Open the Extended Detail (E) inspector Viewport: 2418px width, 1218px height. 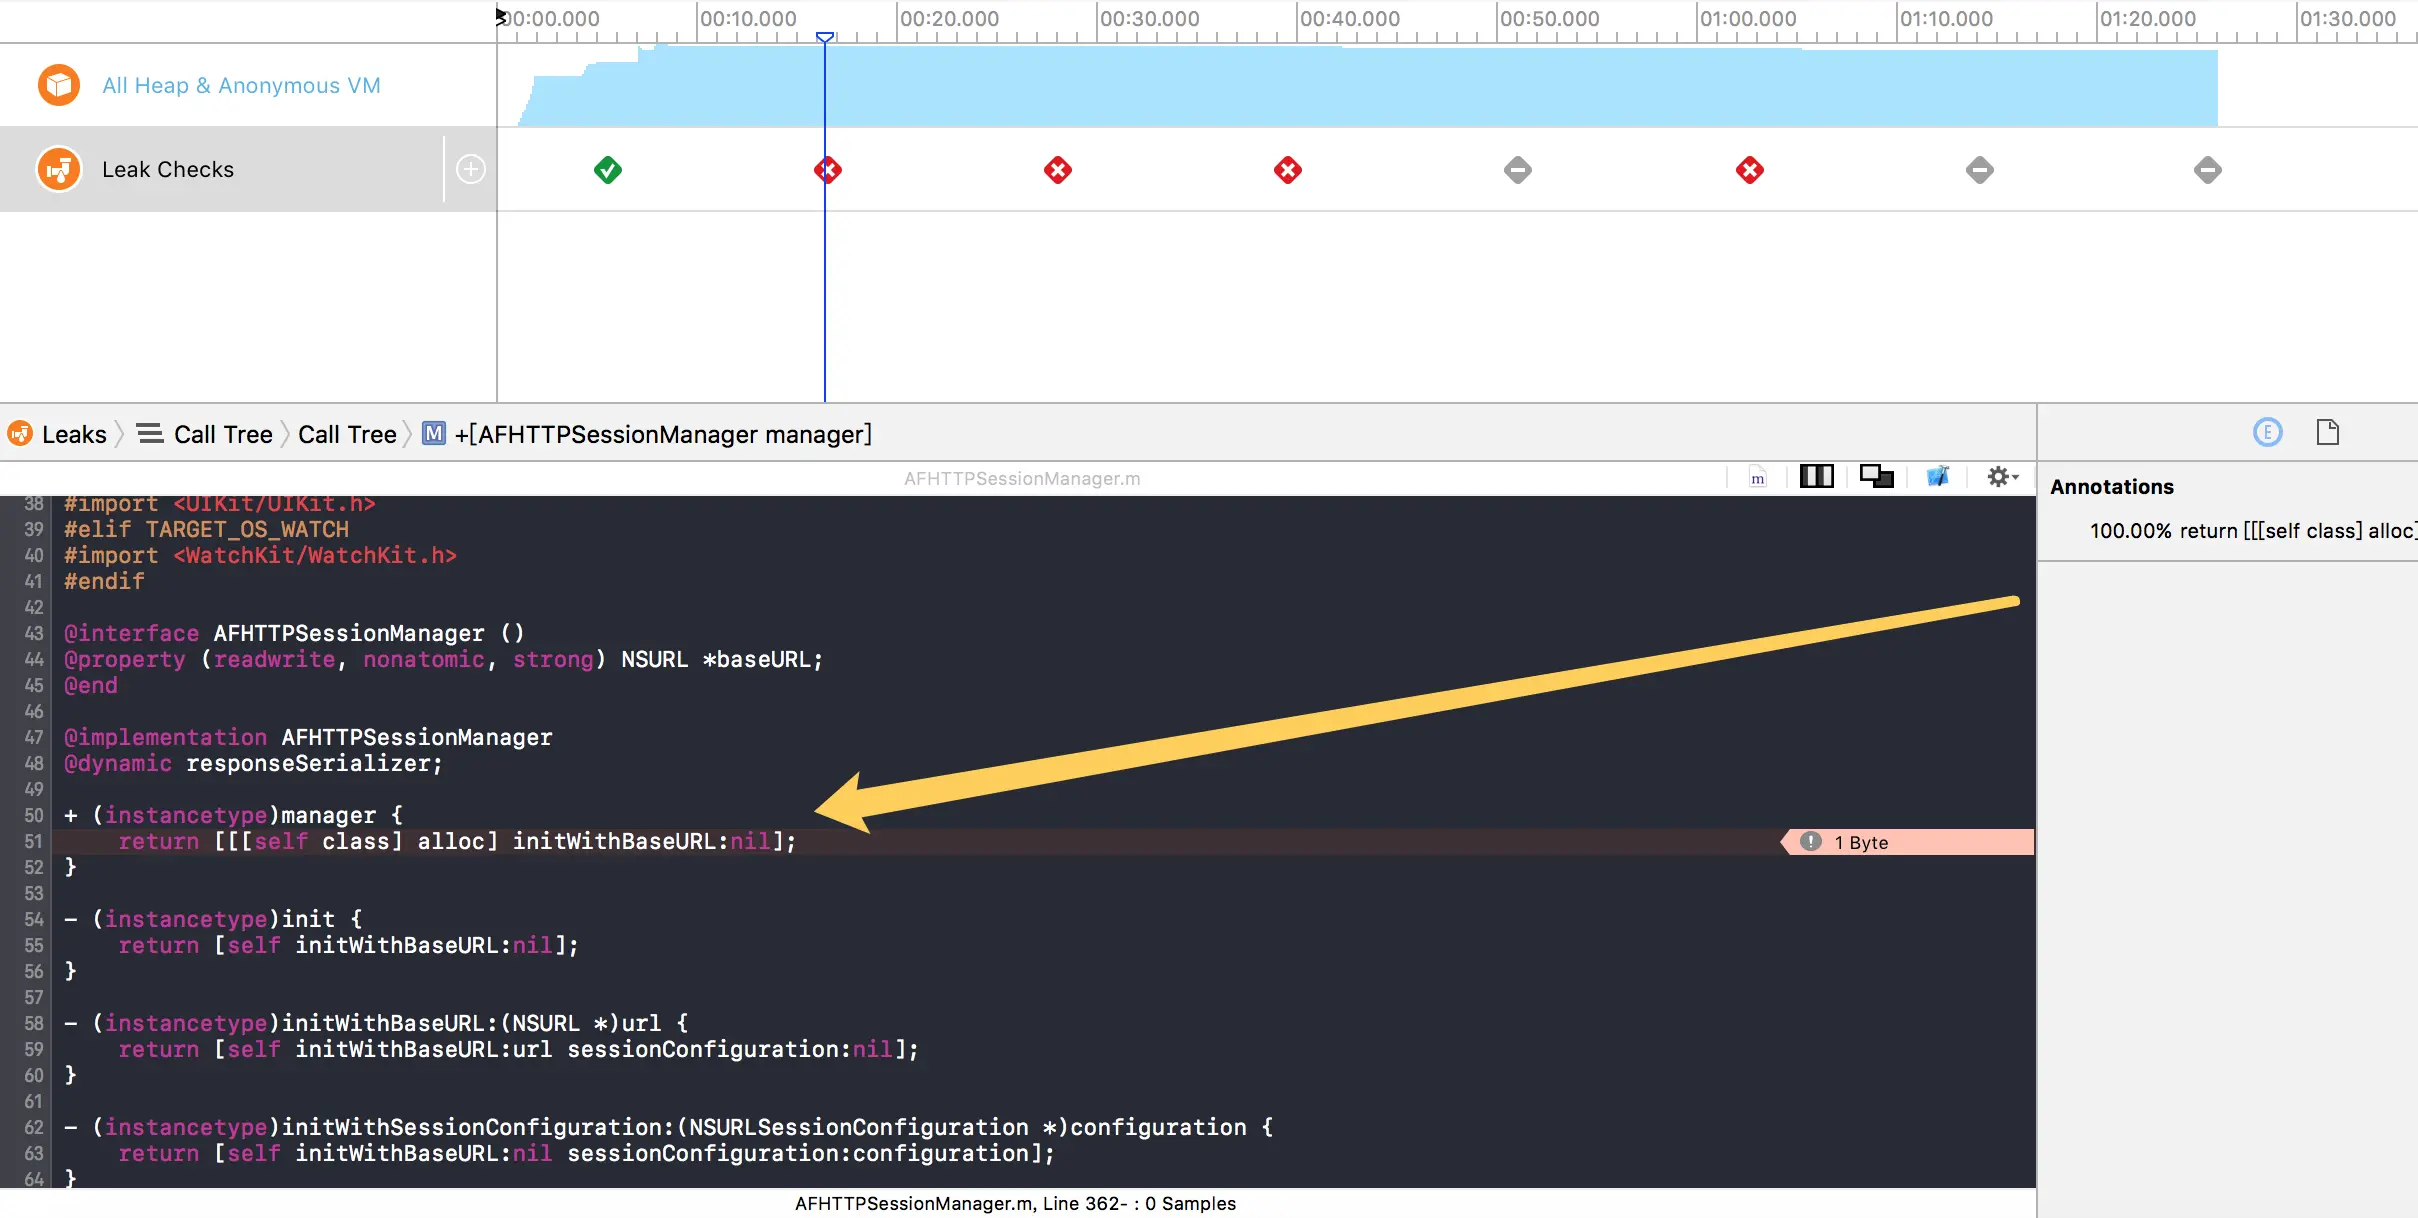tap(2267, 432)
